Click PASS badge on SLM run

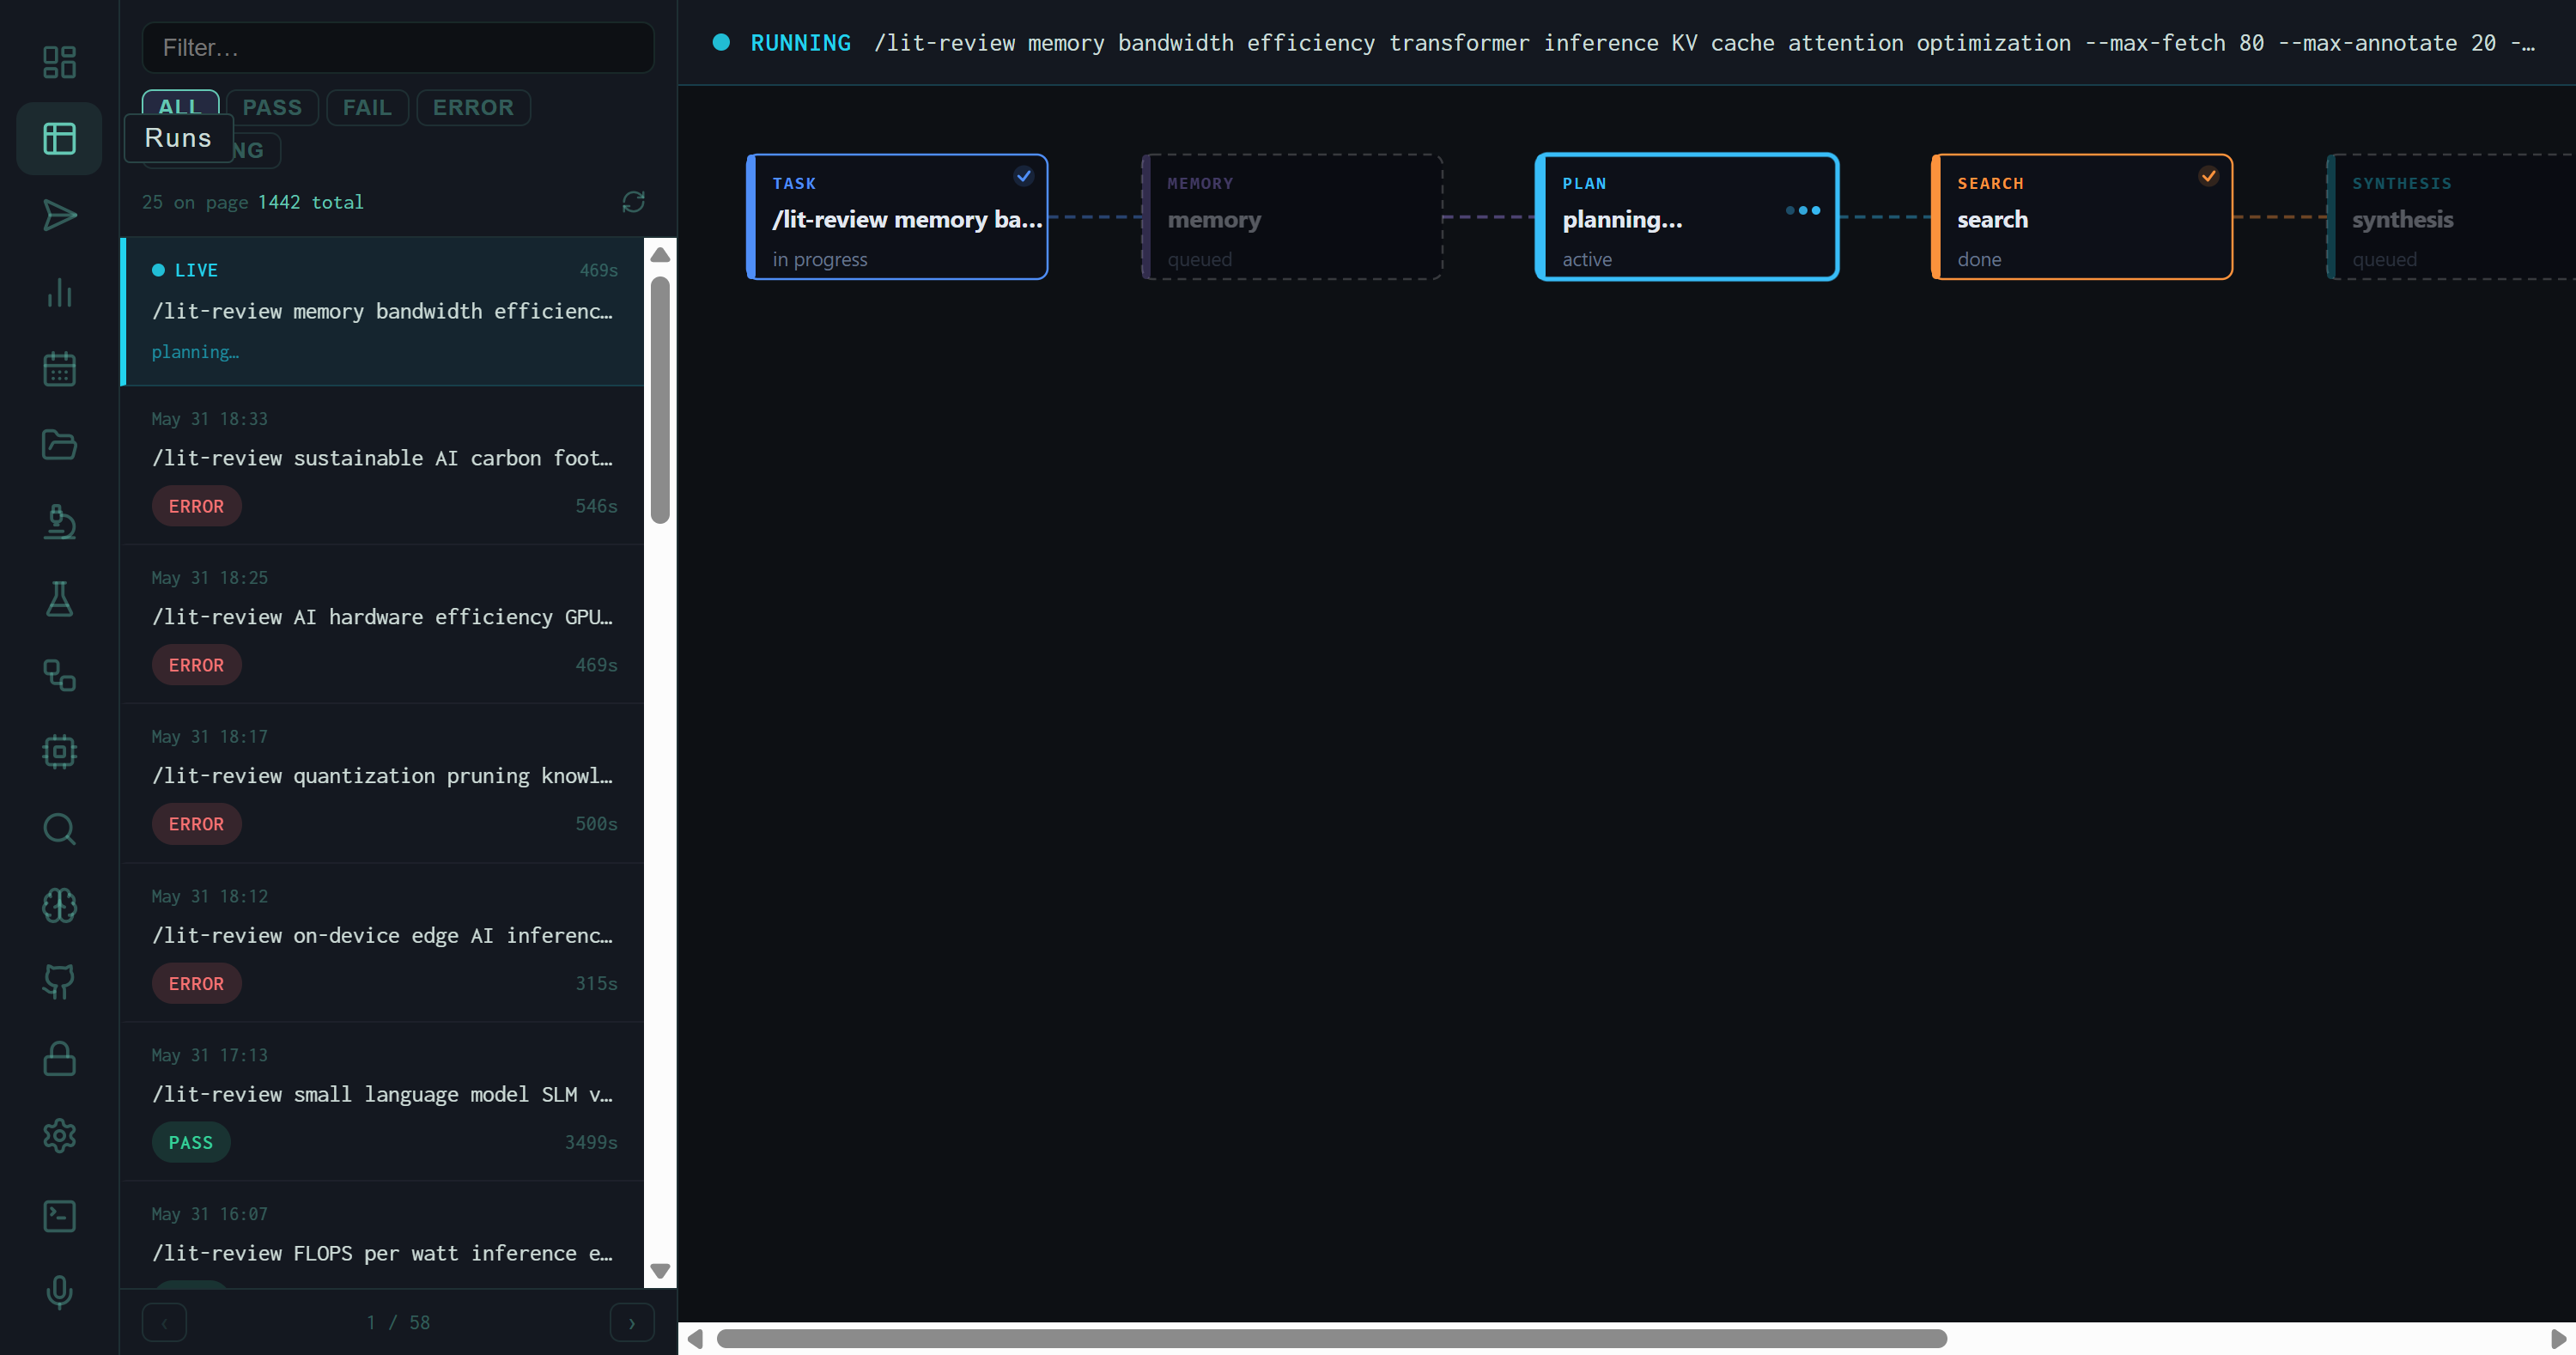click(x=190, y=1142)
